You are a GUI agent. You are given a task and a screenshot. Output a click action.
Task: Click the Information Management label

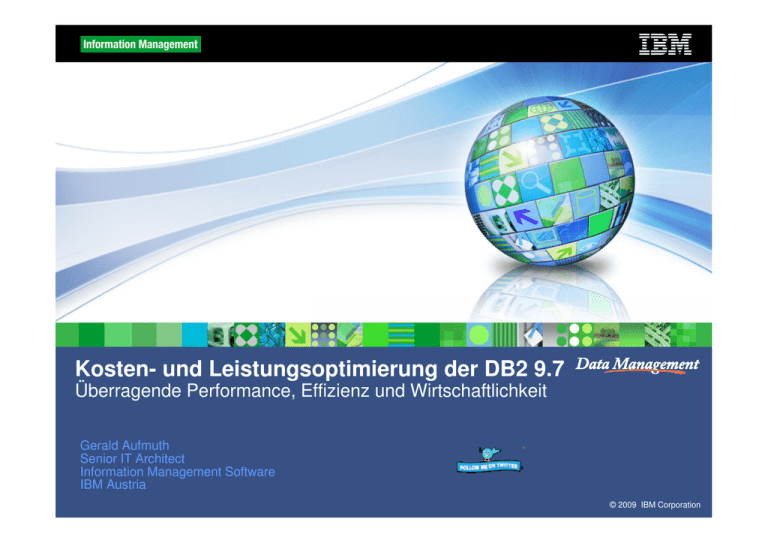140,44
